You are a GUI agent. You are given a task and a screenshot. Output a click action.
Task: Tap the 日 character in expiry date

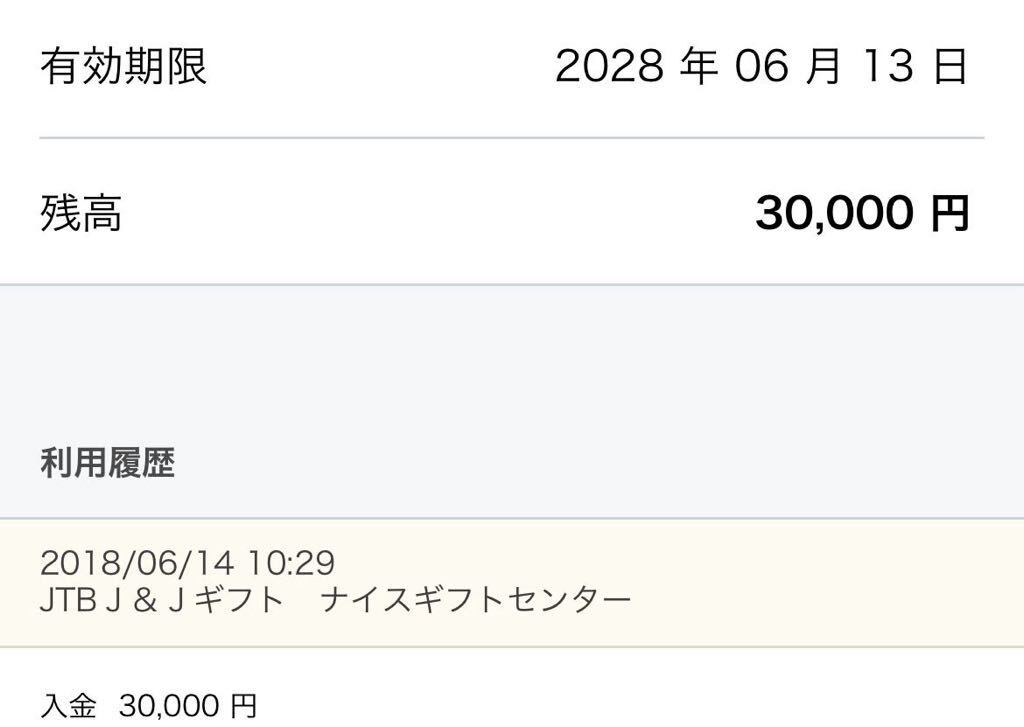click(950, 68)
